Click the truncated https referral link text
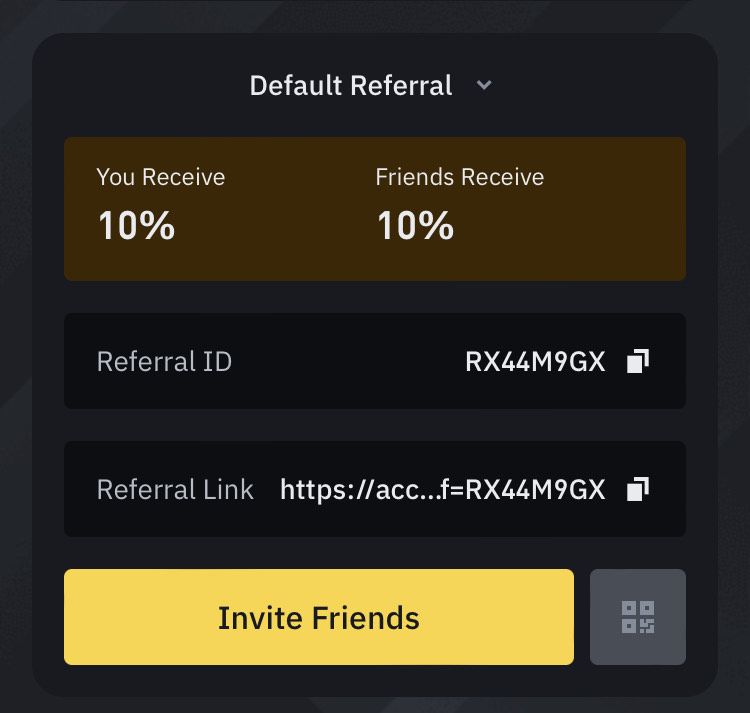 point(442,489)
